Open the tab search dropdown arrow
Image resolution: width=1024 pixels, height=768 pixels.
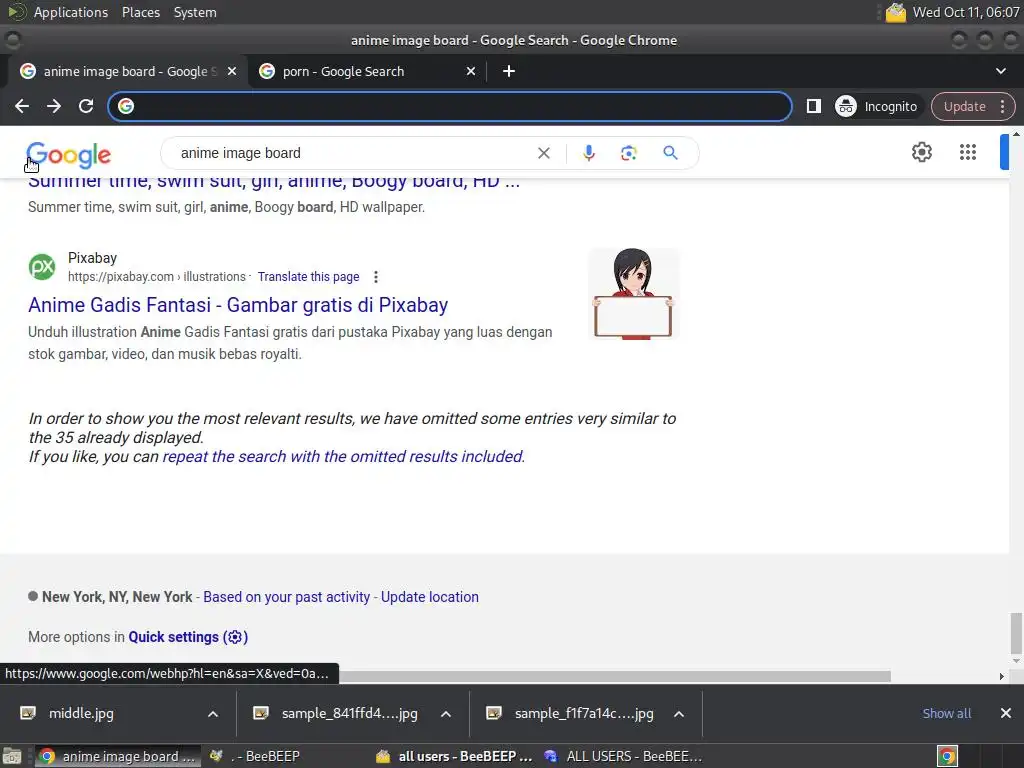click(x=1000, y=71)
